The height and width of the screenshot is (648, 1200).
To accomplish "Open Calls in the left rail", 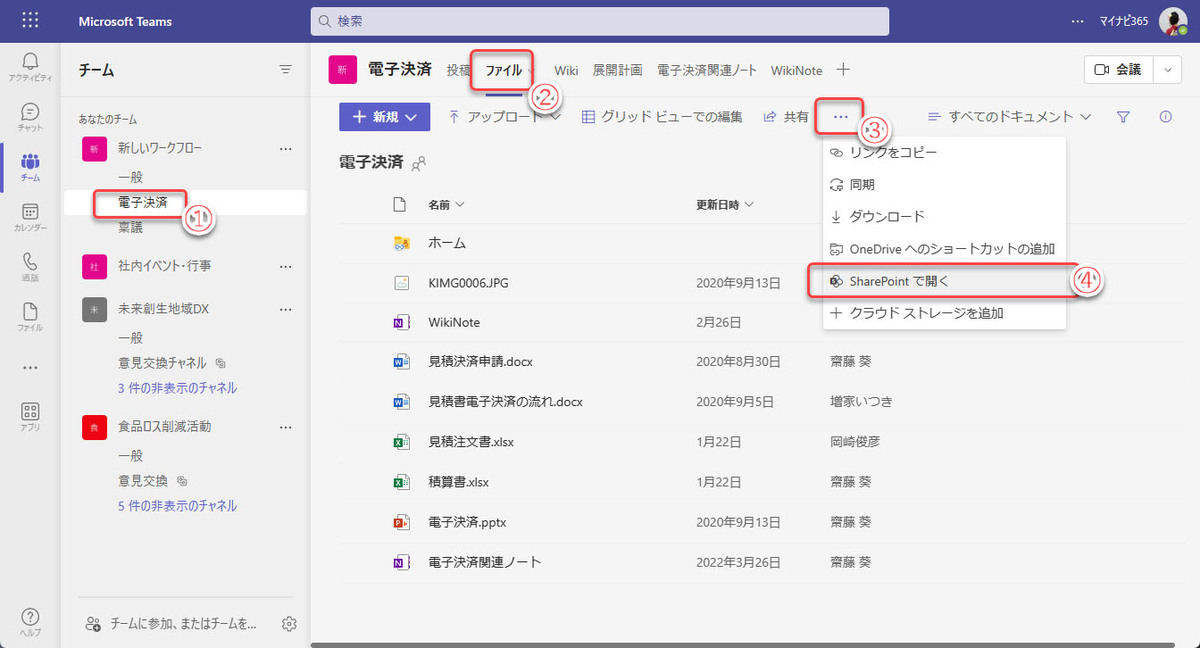I will click(30, 267).
